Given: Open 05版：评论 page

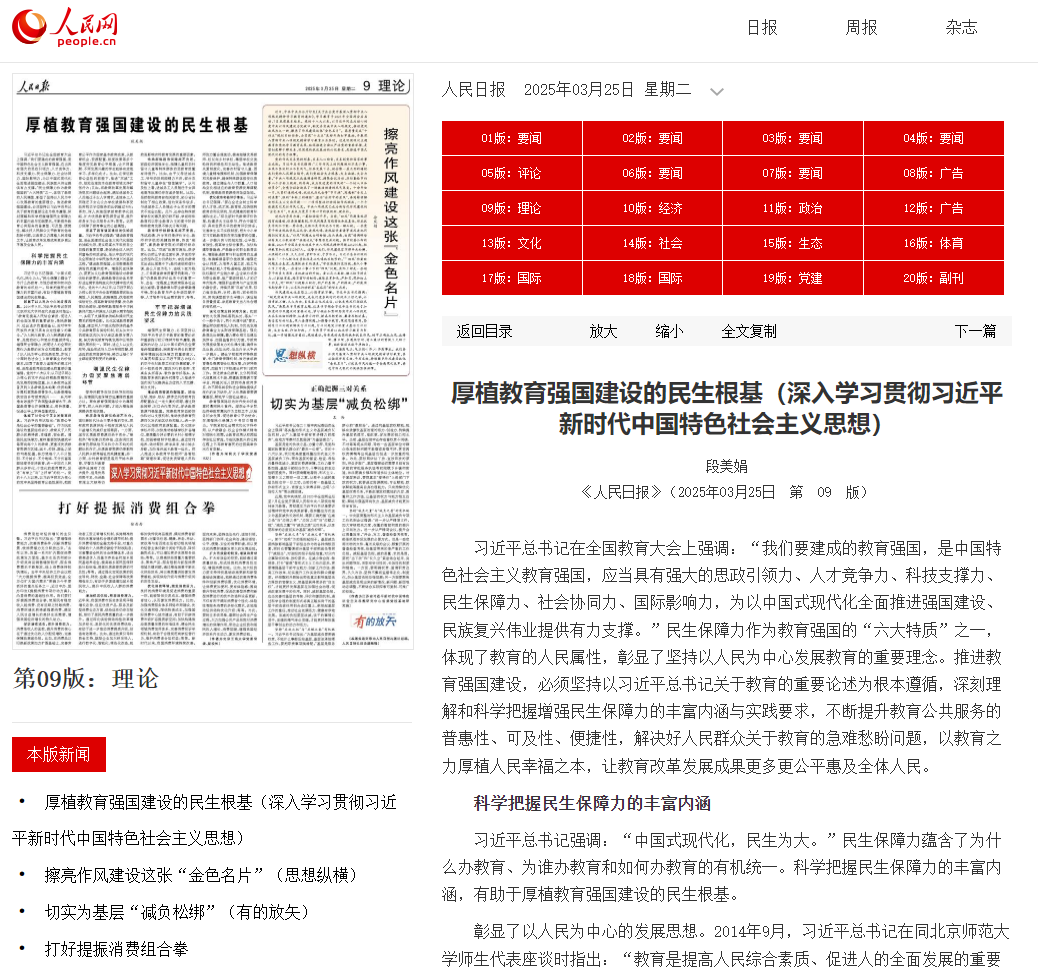Looking at the screenshot, I should 512,173.
